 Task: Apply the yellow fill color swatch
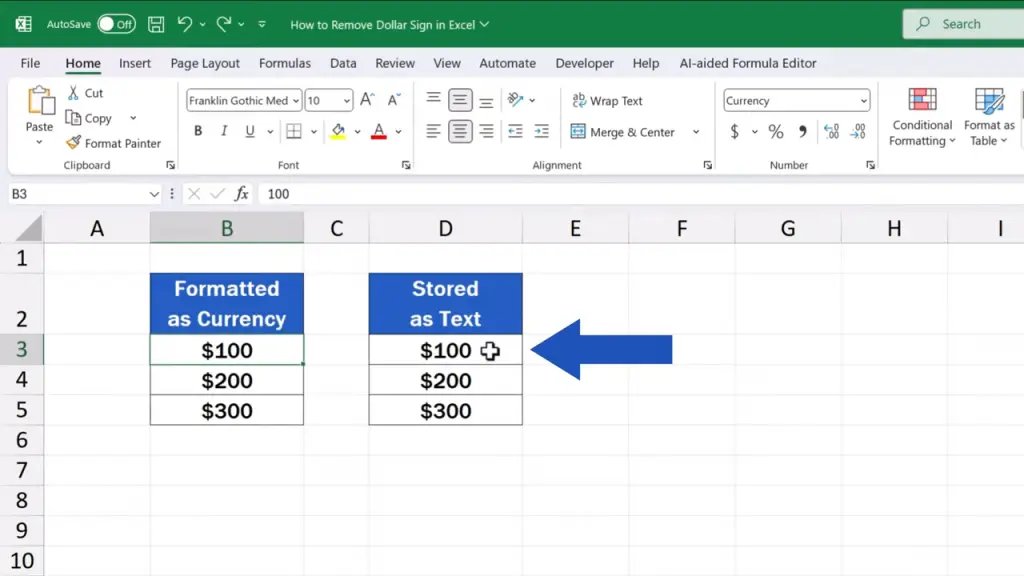point(338,132)
